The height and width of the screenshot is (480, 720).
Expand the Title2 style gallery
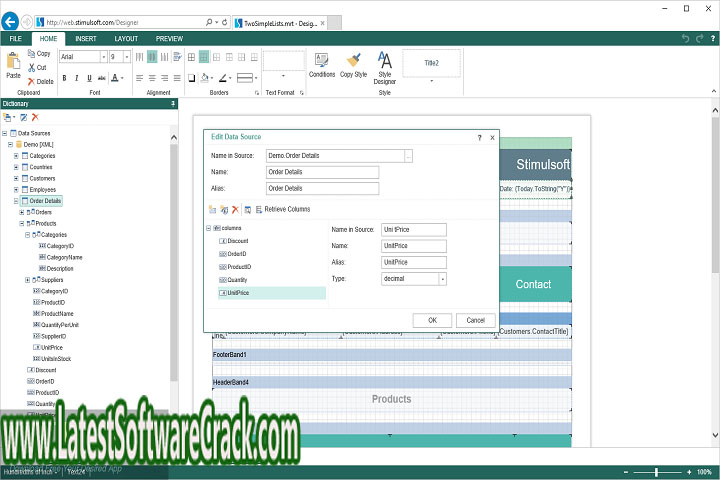pyautogui.click(x=432, y=81)
